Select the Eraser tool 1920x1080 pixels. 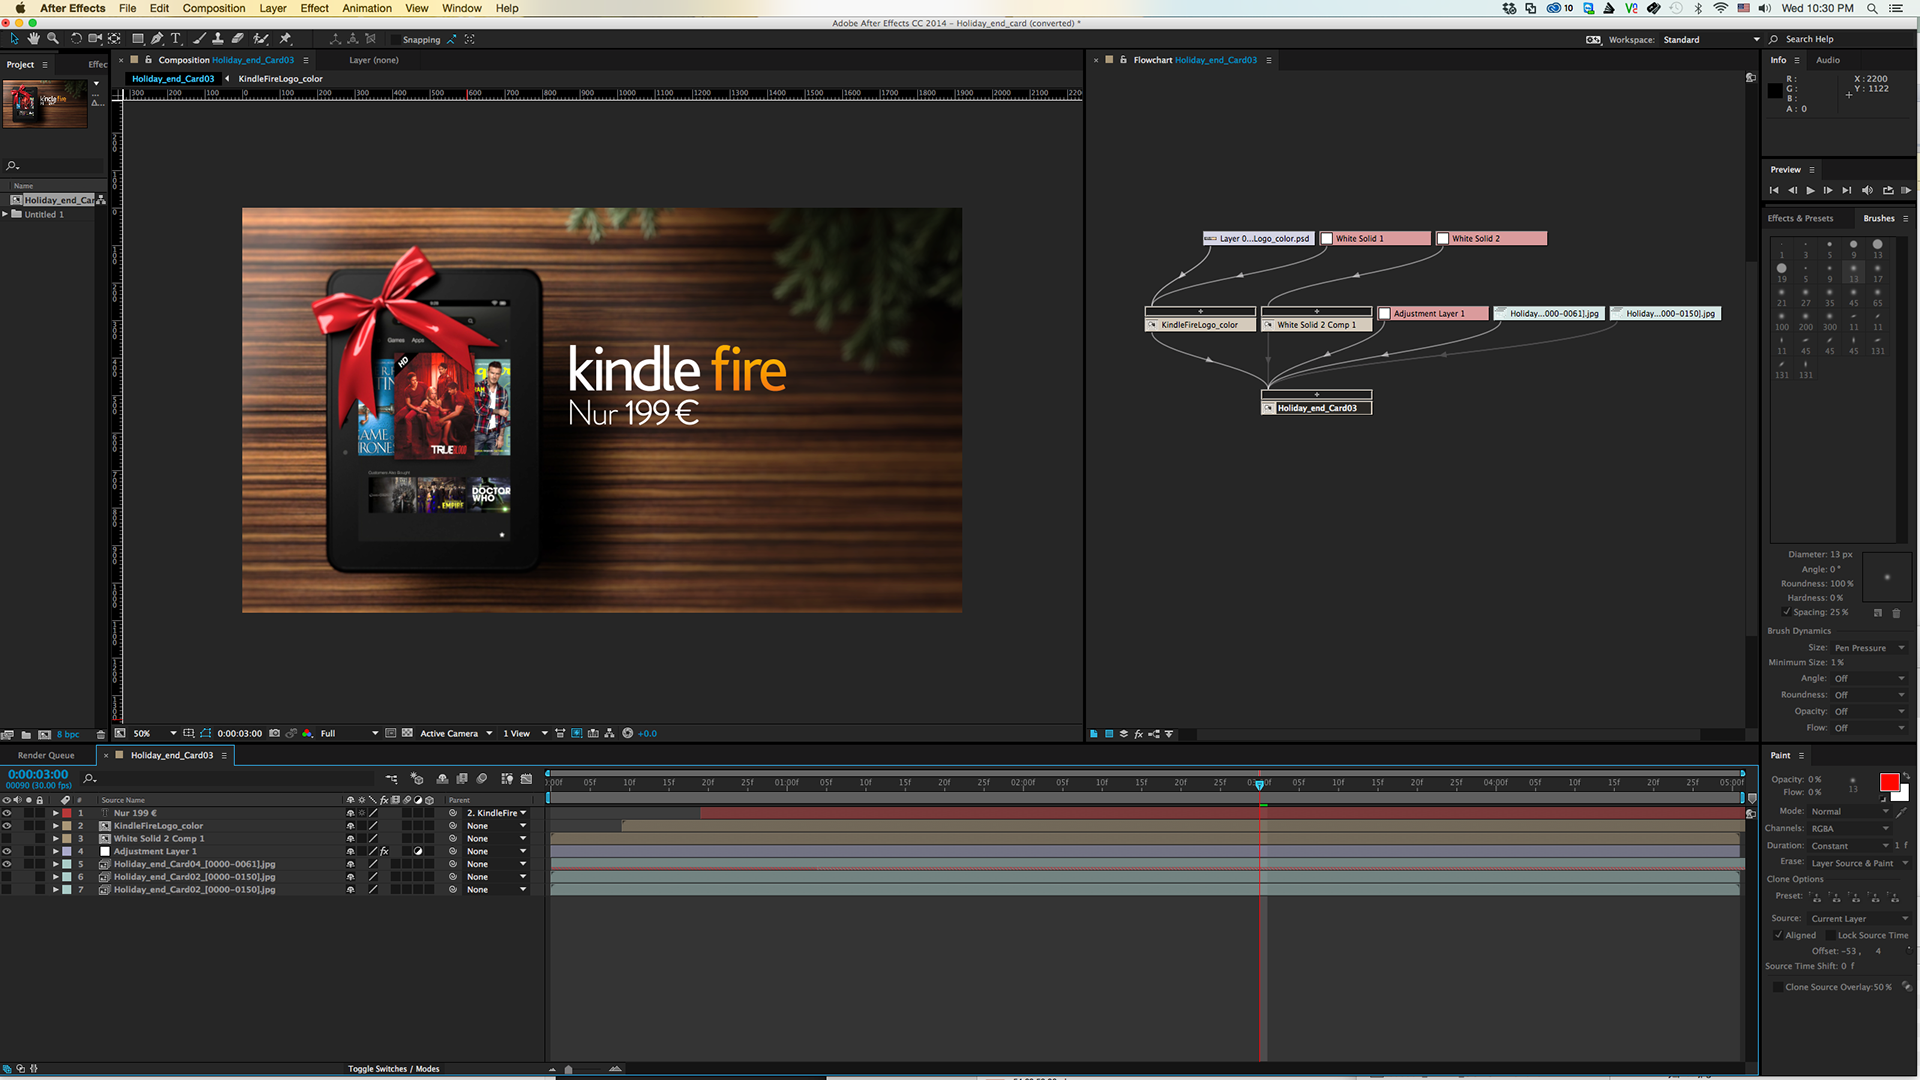237,39
